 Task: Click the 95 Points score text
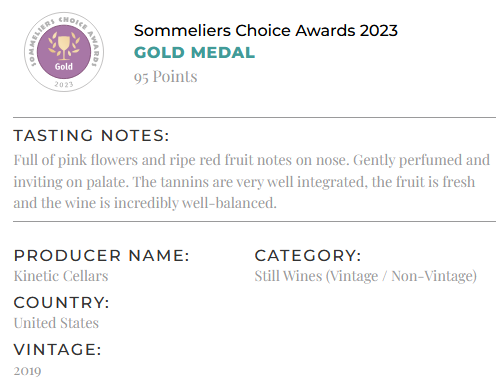point(166,77)
